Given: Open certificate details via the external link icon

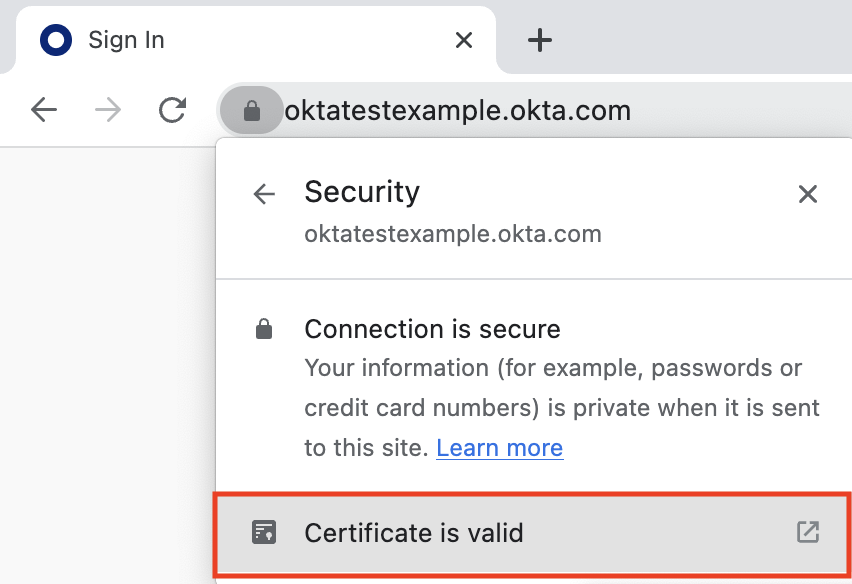Looking at the screenshot, I should coord(807,532).
